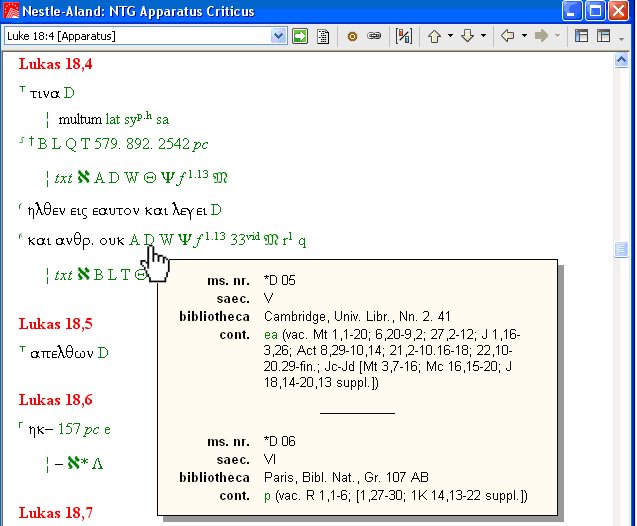Click manuscript number 579 in witness list

pos(108,144)
